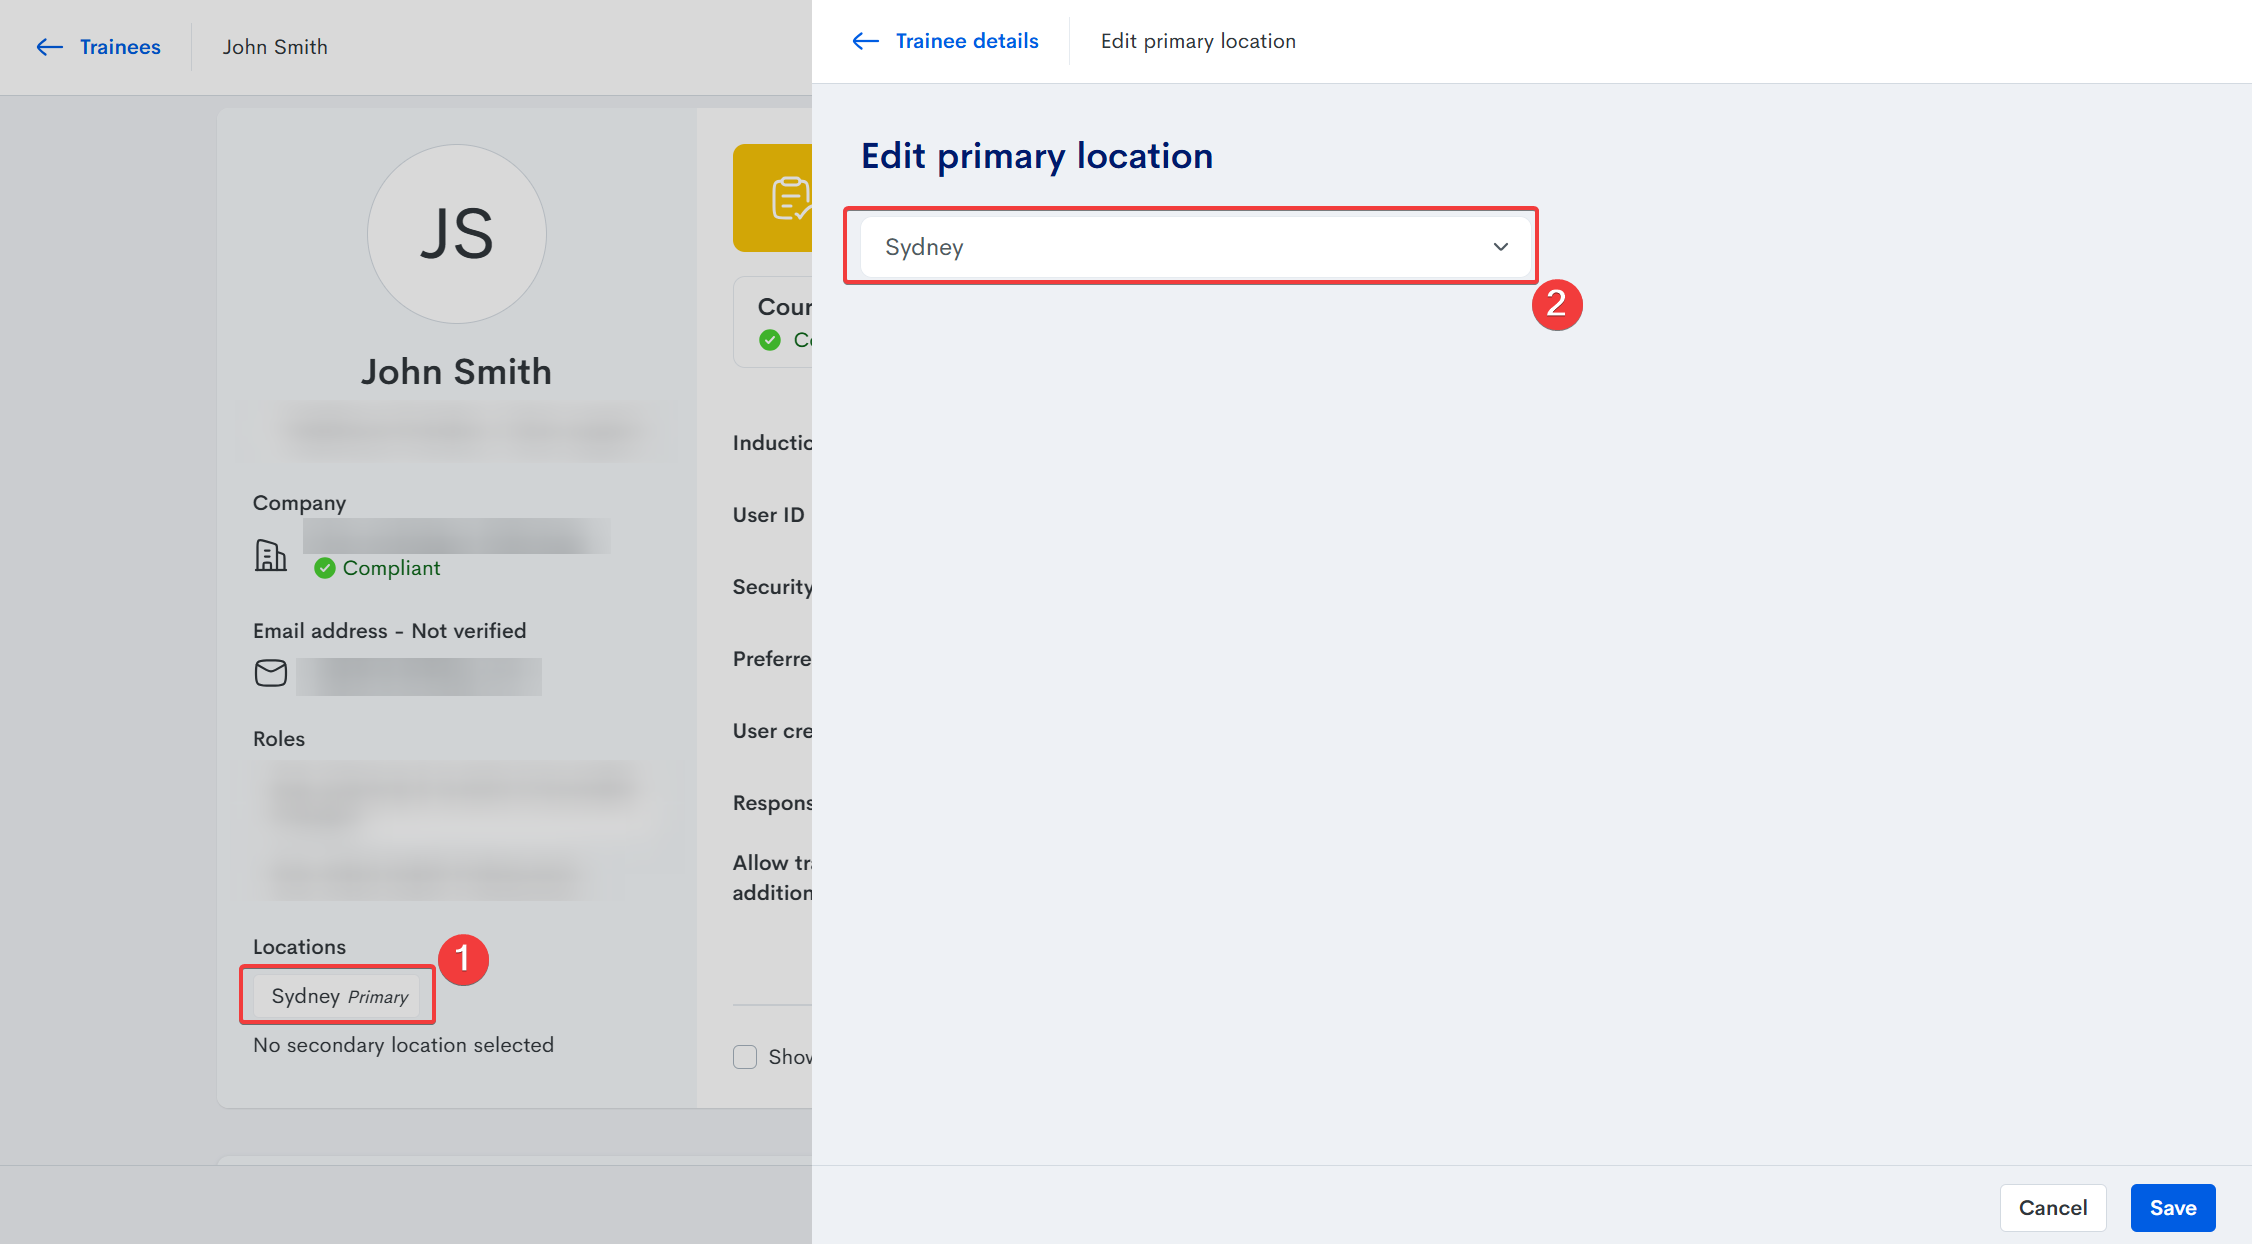Click the Cancel button

coord(2052,1208)
